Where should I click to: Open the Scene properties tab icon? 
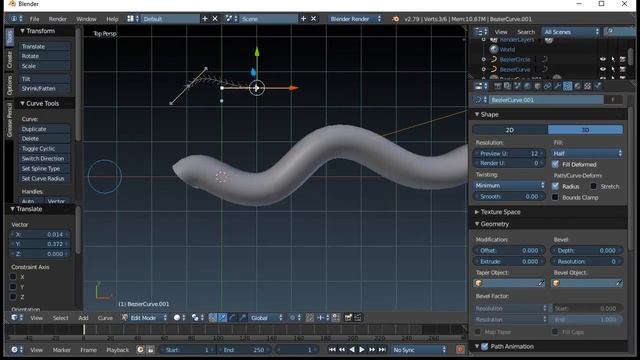click(x=518, y=86)
